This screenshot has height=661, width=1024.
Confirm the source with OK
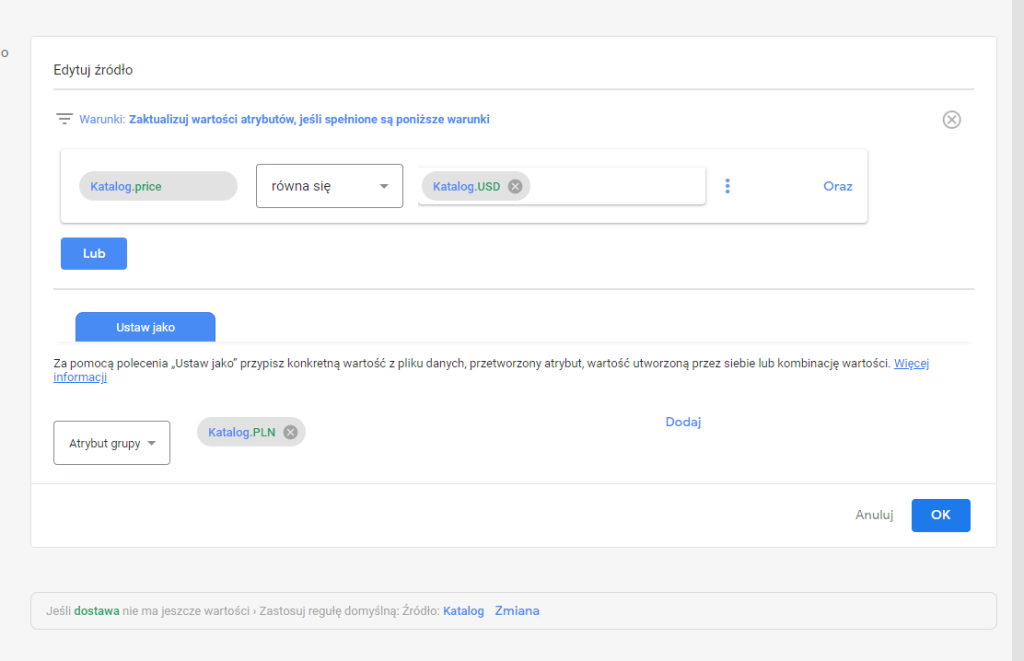click(x=940, y=515)
